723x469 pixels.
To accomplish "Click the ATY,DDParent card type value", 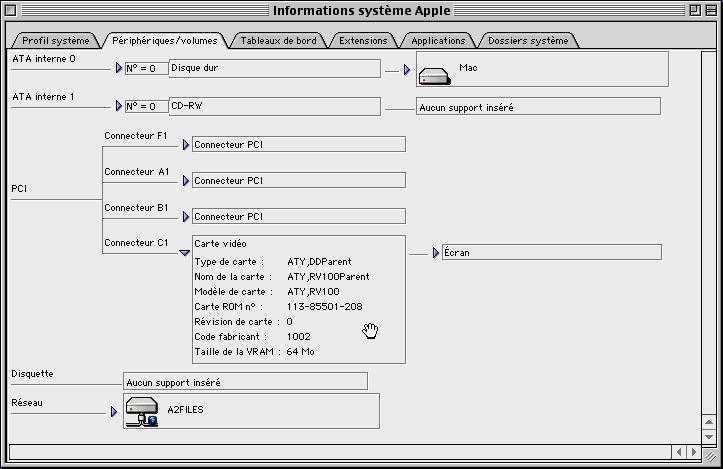I will point(319,261).
